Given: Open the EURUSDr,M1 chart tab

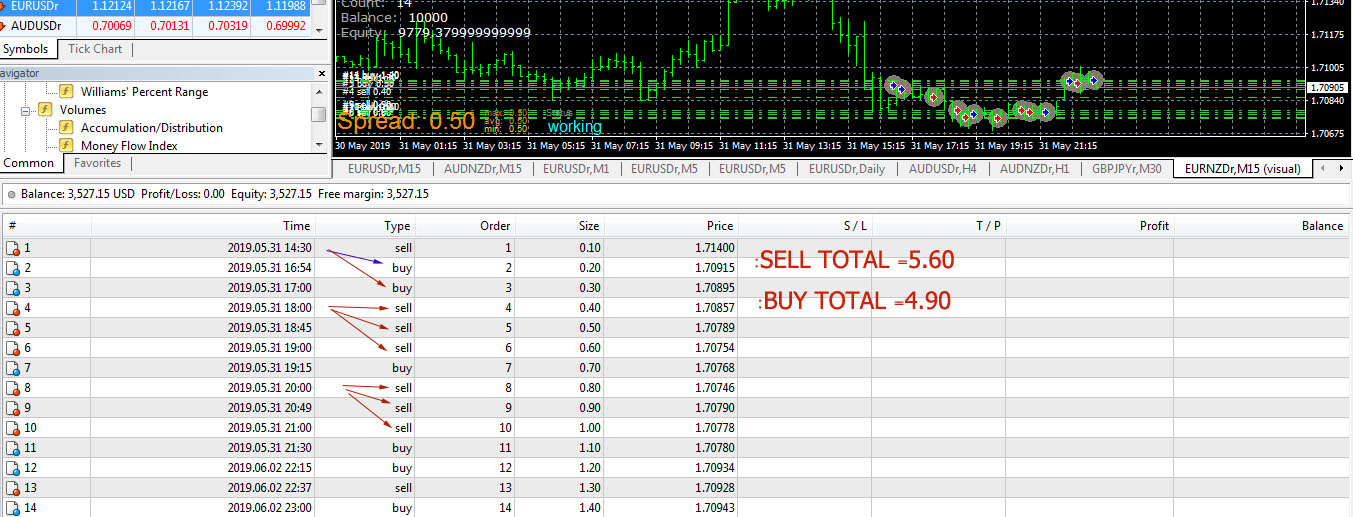Looking at the screenshot, I should pos(574,169).
